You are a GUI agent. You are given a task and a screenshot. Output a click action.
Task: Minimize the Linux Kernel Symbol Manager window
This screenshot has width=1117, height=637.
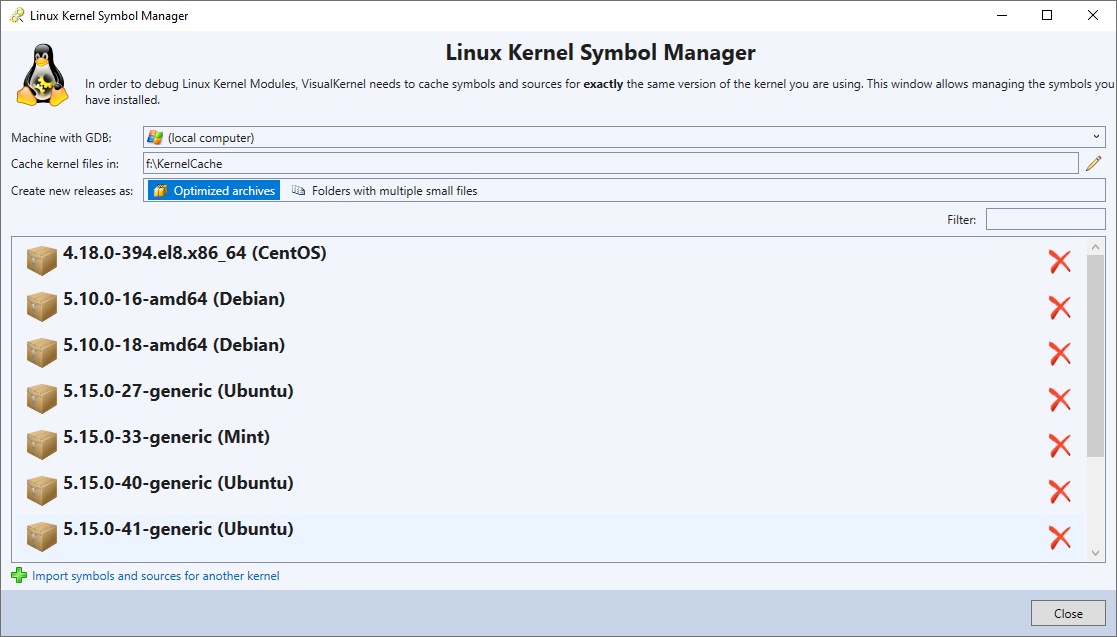click(x=1002, y=15)
